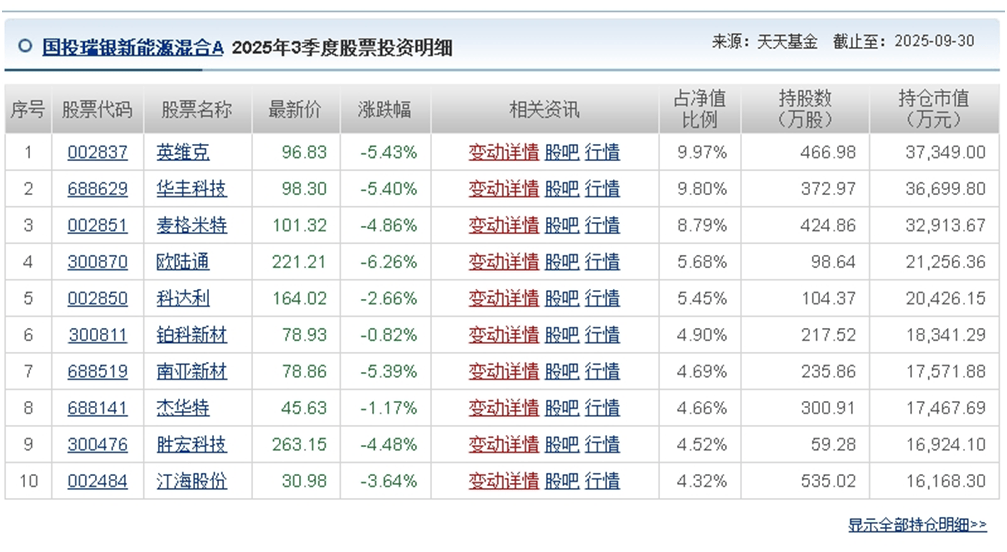Open 行情 for 欧陆通

pyautogui.click(x=602, y=262)
